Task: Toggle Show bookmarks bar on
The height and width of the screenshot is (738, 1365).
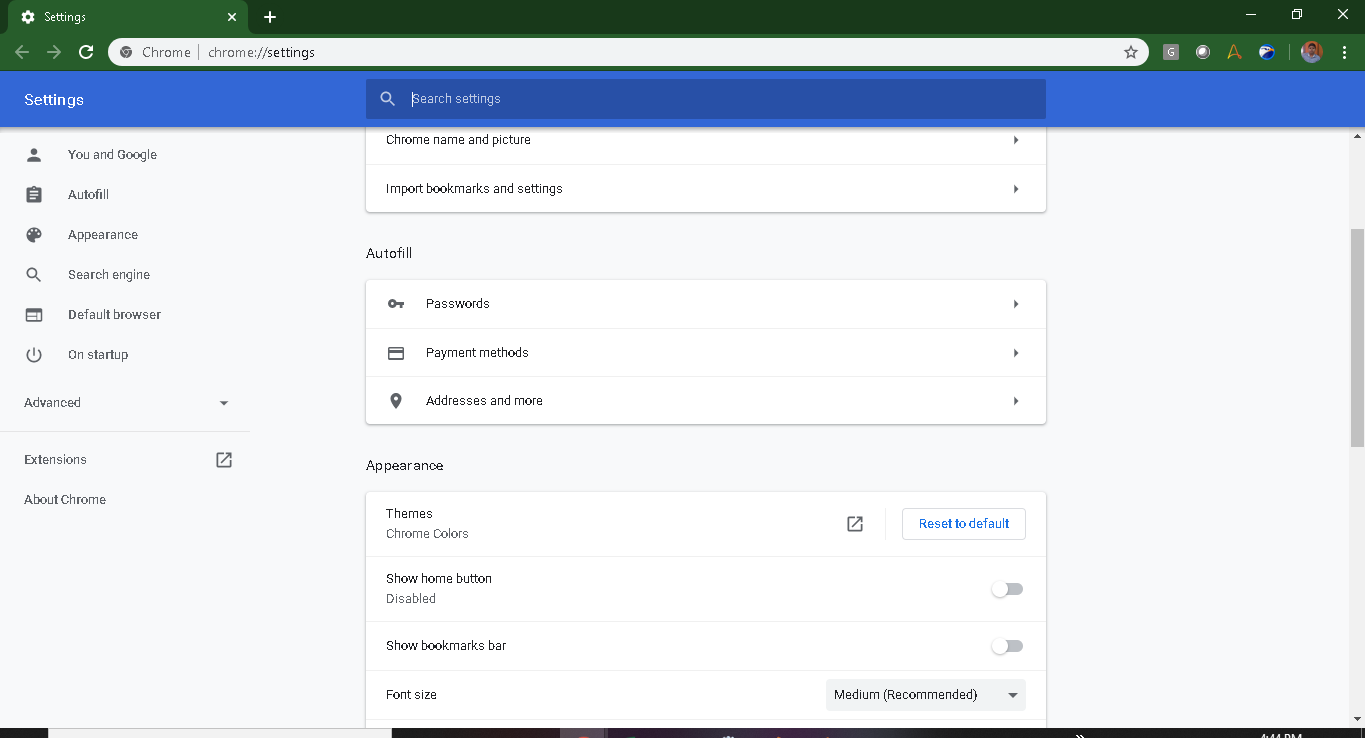Action: tap(1007, 646)
